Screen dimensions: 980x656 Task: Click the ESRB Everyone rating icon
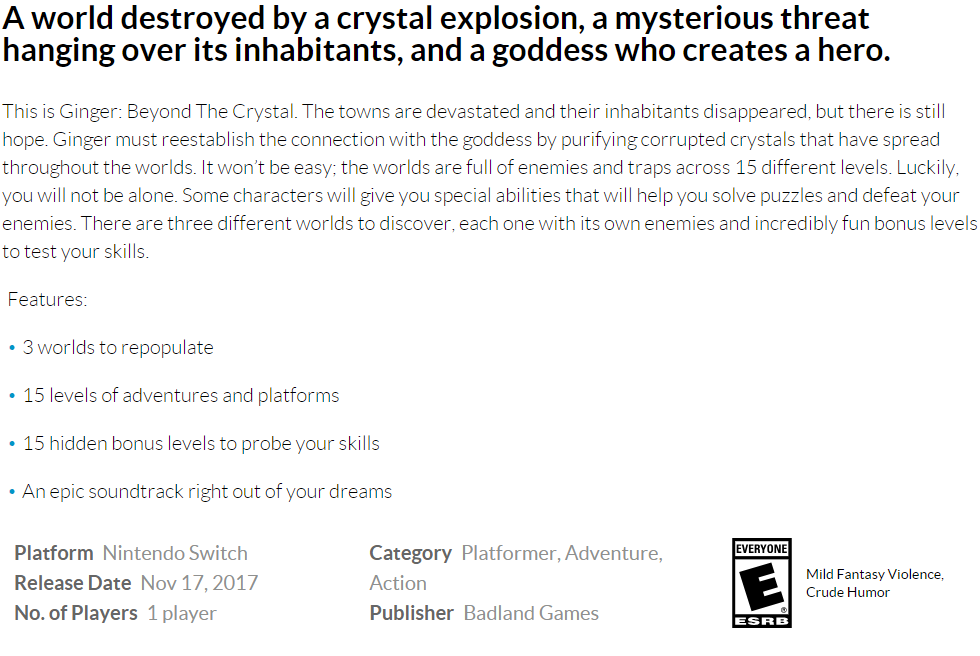tap(761, 584)
